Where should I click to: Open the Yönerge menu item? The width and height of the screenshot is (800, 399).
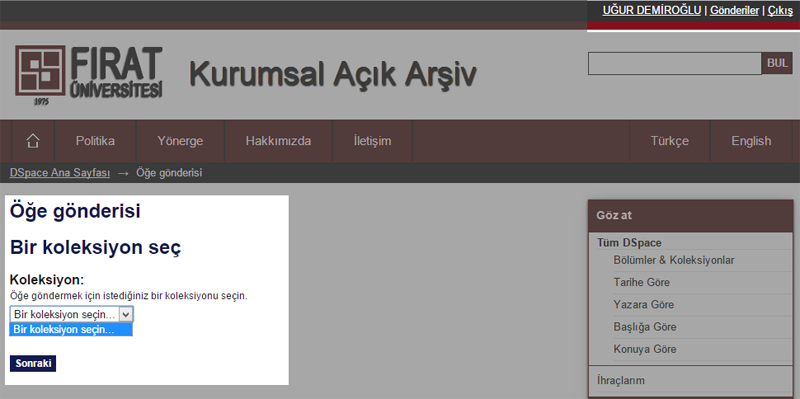[x=180, y=141]
